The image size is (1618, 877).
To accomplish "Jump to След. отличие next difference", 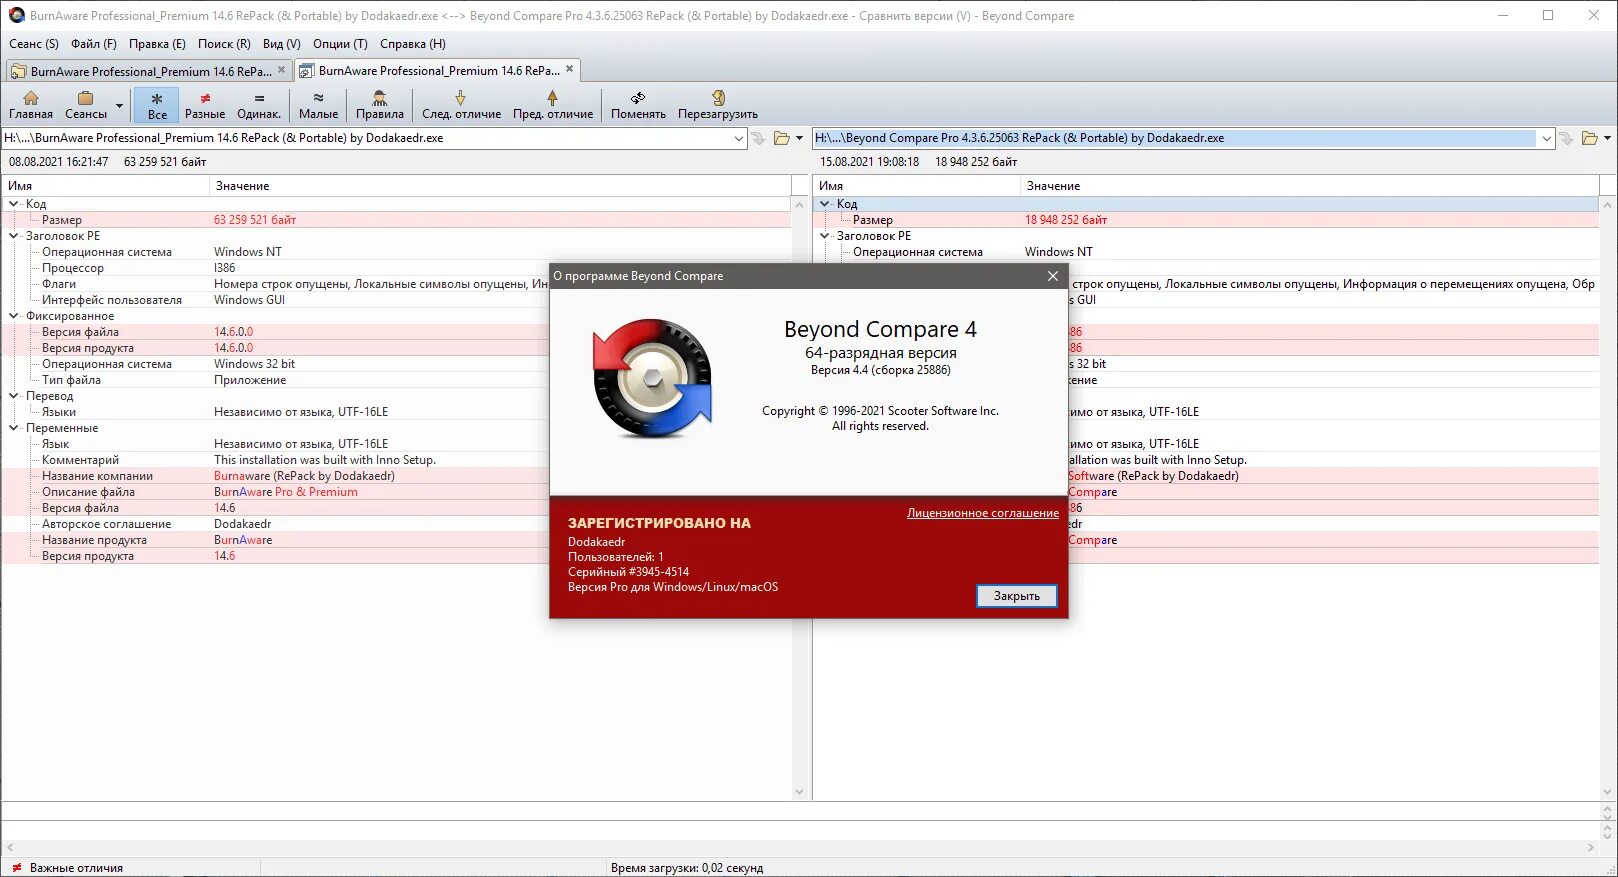I will [461, 105].
